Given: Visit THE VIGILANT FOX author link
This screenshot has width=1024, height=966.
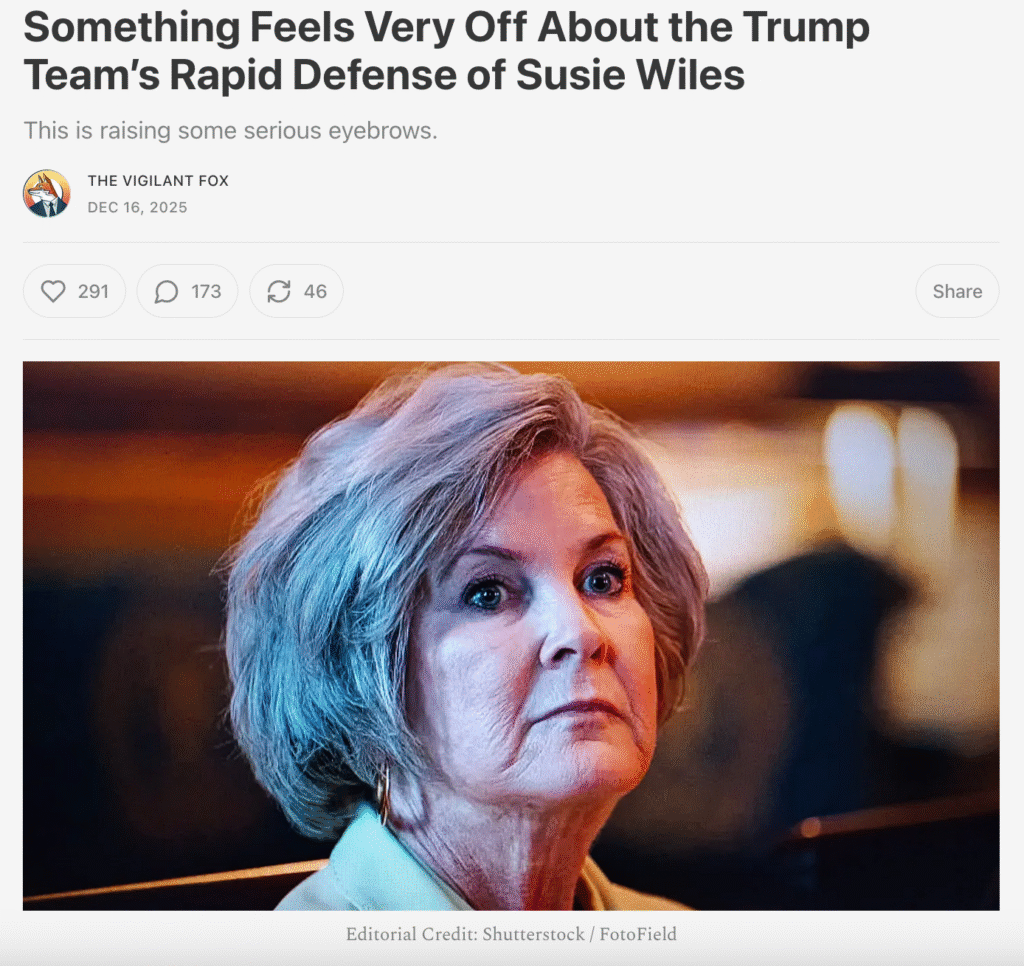Looking at the screenshot, I should point(158,181).
